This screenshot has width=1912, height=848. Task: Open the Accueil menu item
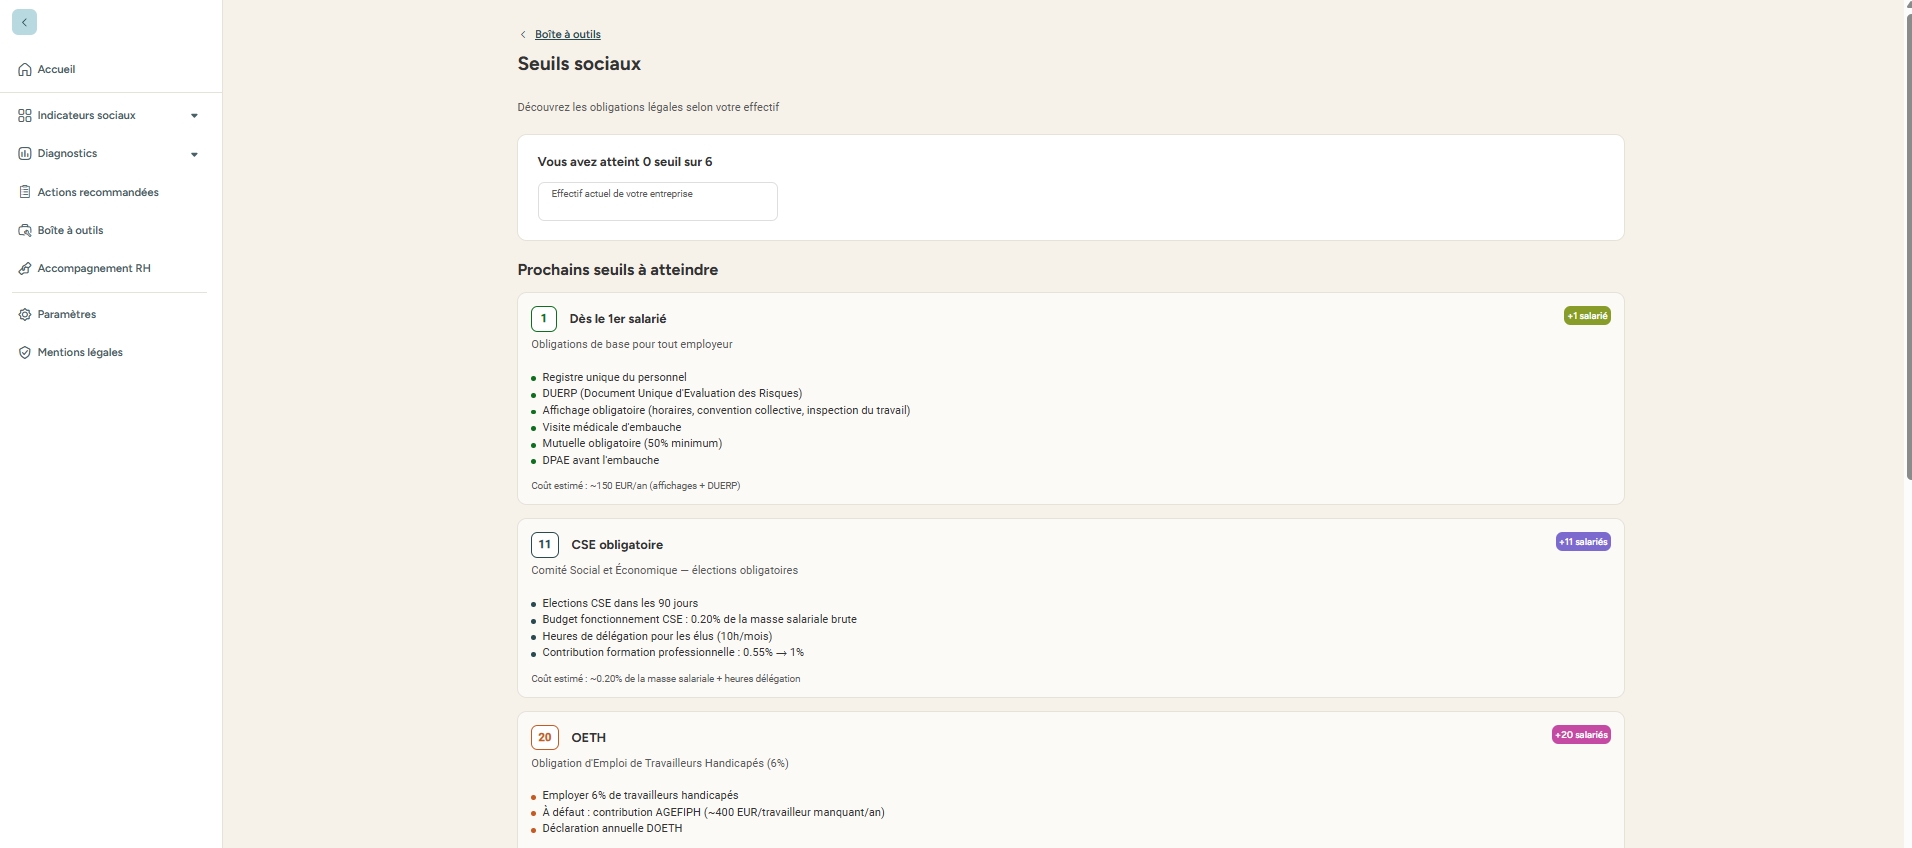point(57,70)
